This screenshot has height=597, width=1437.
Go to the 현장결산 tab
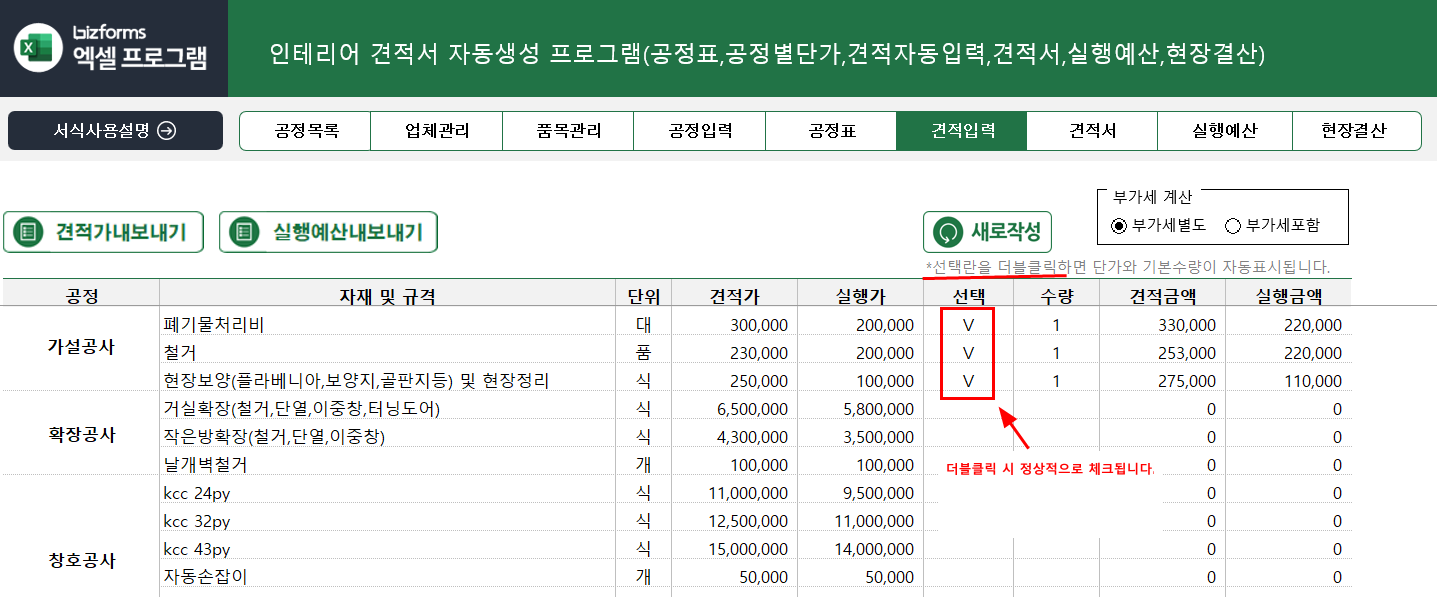(x=1356, y=130)
